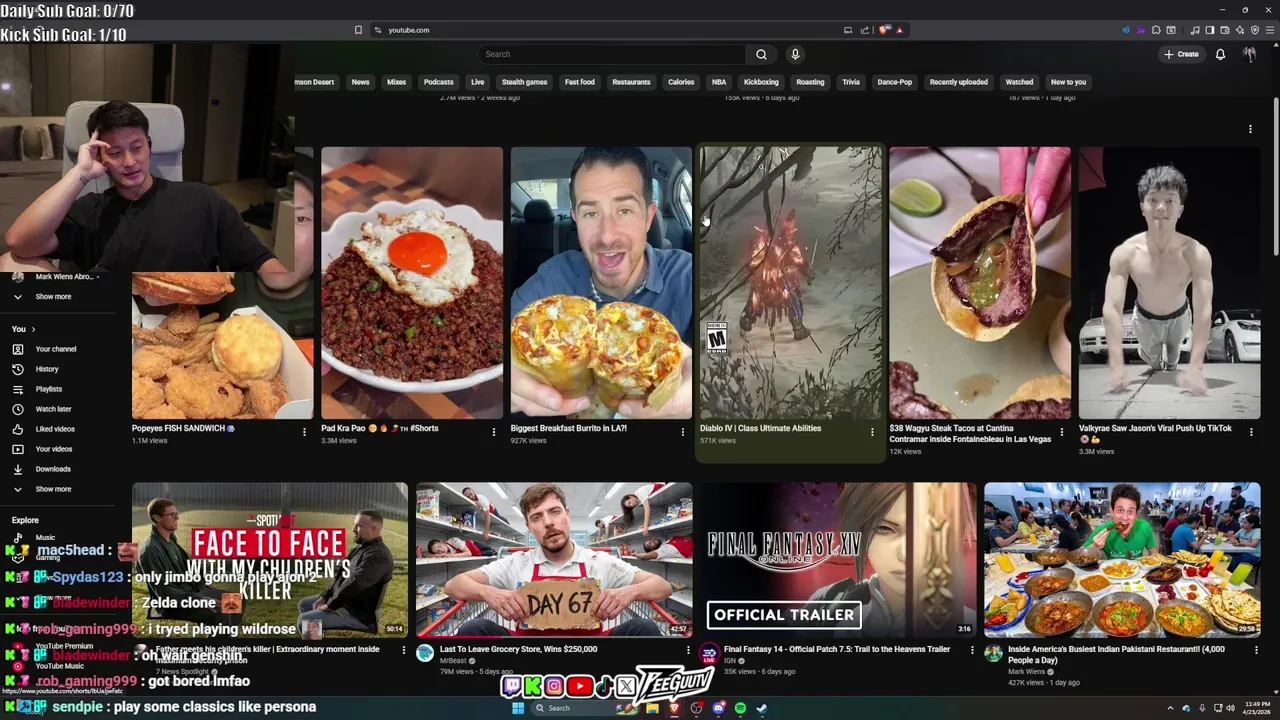This screenshot has width=1280, height=720.
Task: Open the MrBeast DAY 67 video thumbnail
Action: (554, 560)
